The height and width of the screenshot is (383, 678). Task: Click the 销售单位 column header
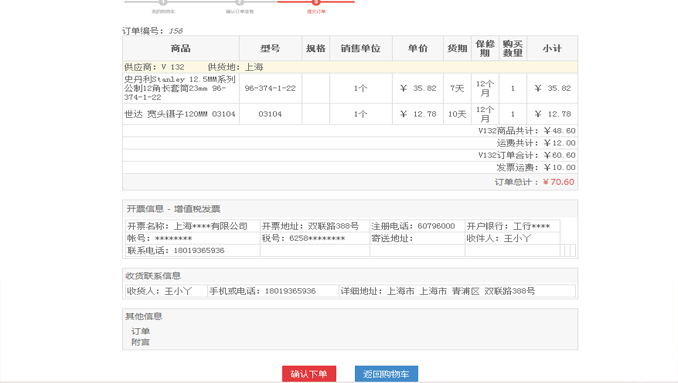point(361,48)
